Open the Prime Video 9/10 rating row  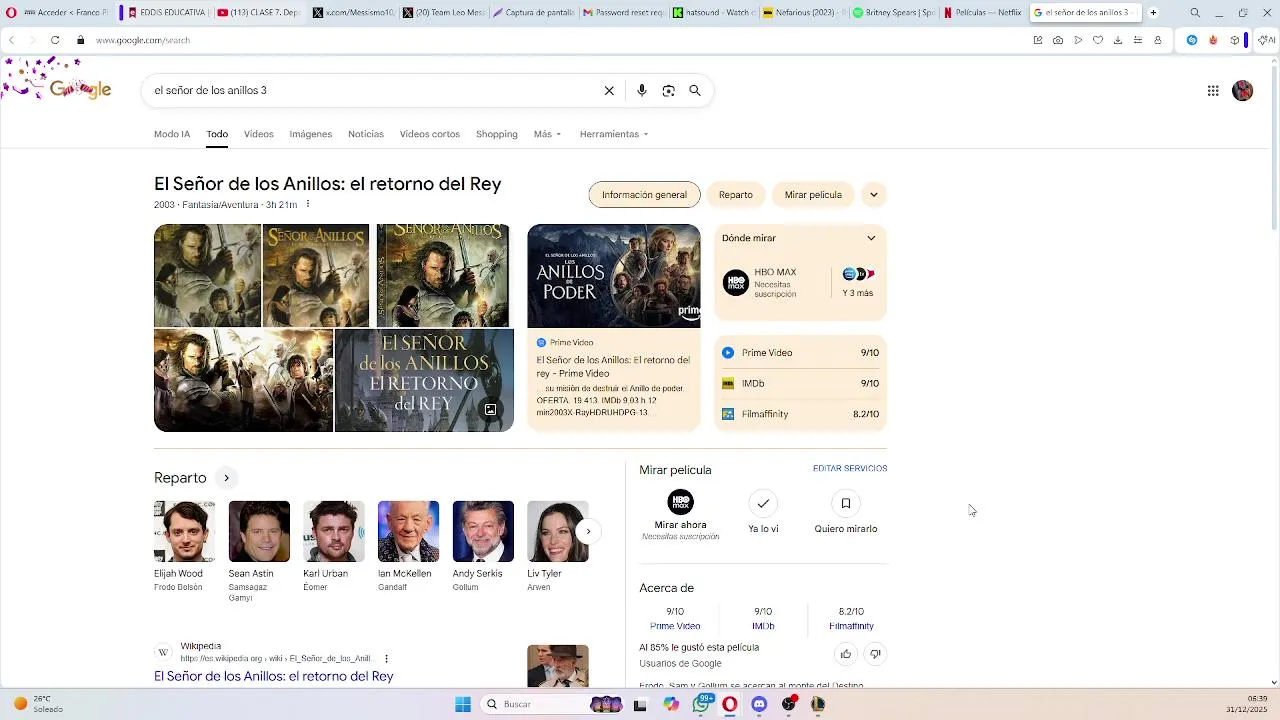800,353
